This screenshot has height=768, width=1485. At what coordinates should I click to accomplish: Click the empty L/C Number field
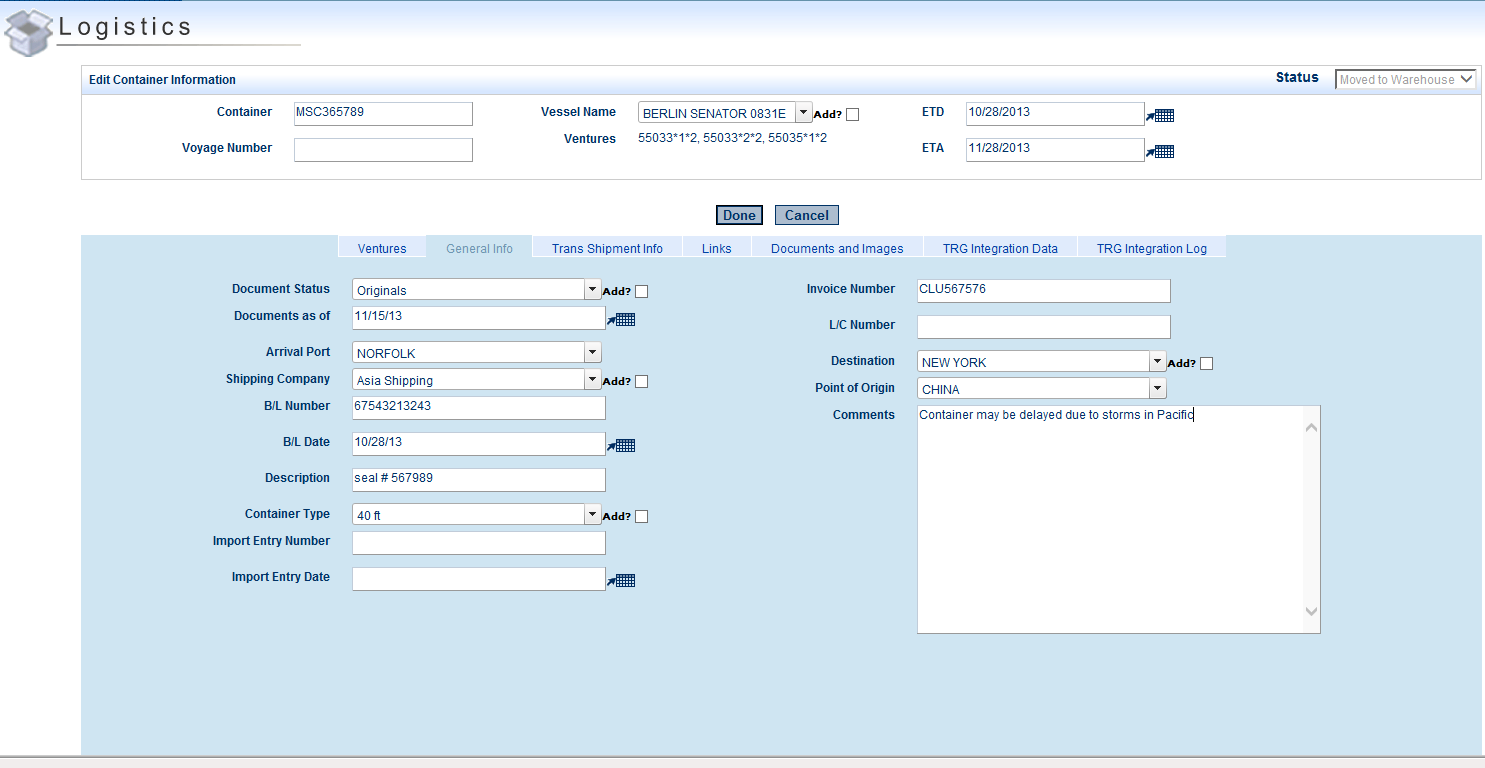[1043, 326]
